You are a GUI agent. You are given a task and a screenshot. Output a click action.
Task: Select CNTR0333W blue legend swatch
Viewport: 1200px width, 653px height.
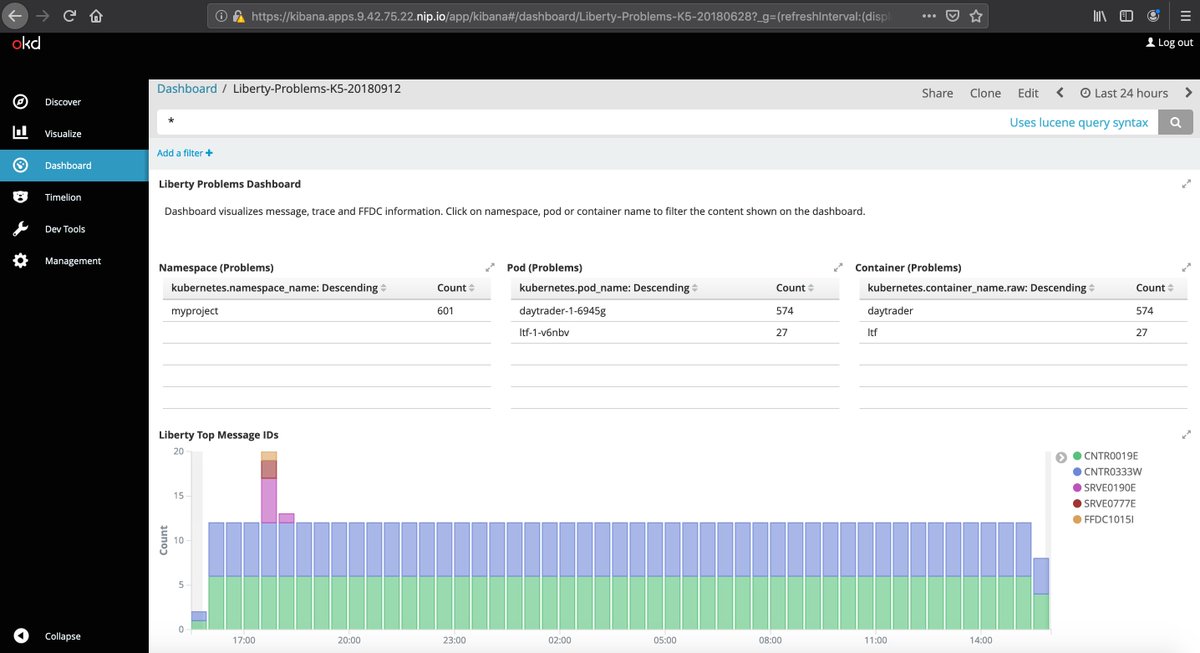[x=1077, y=472]
